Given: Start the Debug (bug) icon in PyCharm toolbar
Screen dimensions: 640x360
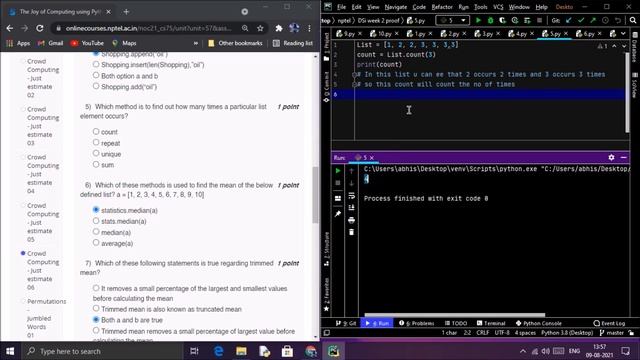Looking at the screenshot, I should (x=491, y=20).
